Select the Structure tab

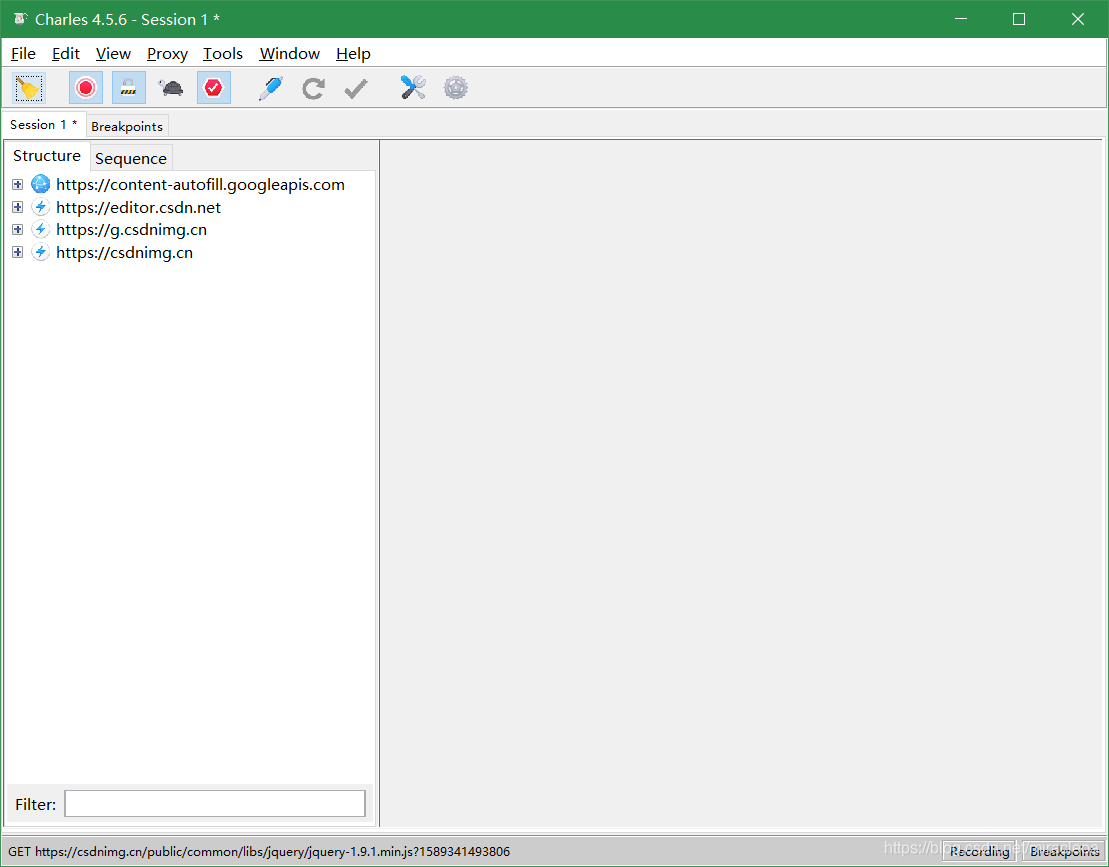pos(47,156)
